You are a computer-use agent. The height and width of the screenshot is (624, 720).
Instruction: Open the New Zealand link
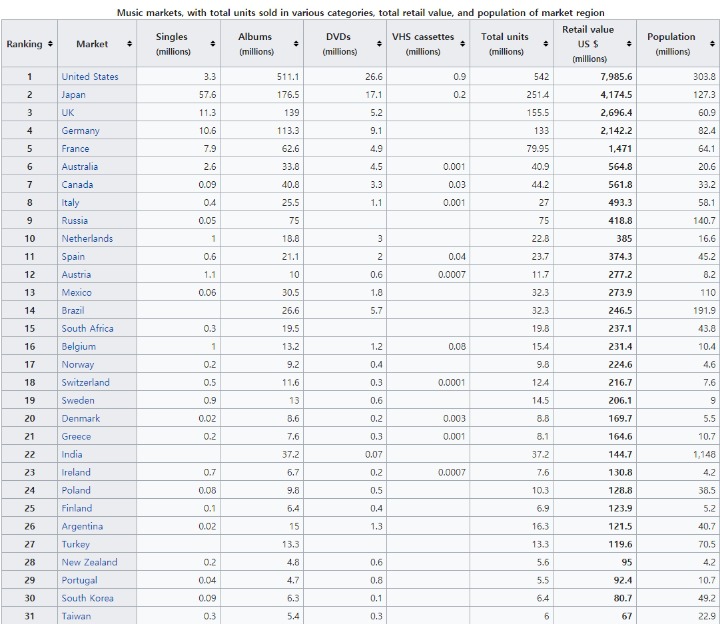tap(90, 562)
